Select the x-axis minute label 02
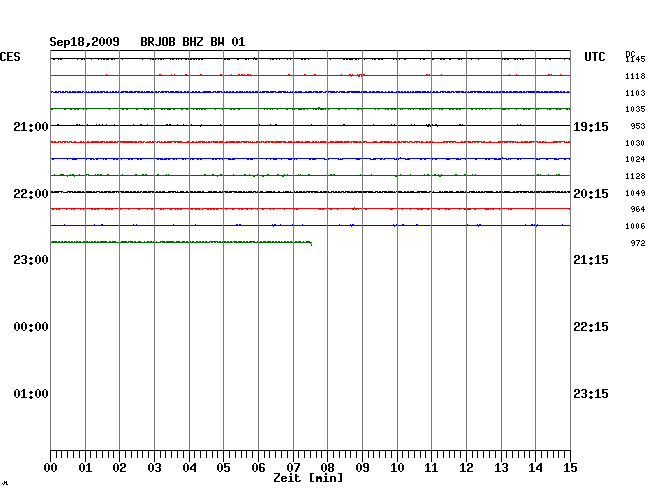This screenshot has height=494, width=650. click(x=119, y=468)
